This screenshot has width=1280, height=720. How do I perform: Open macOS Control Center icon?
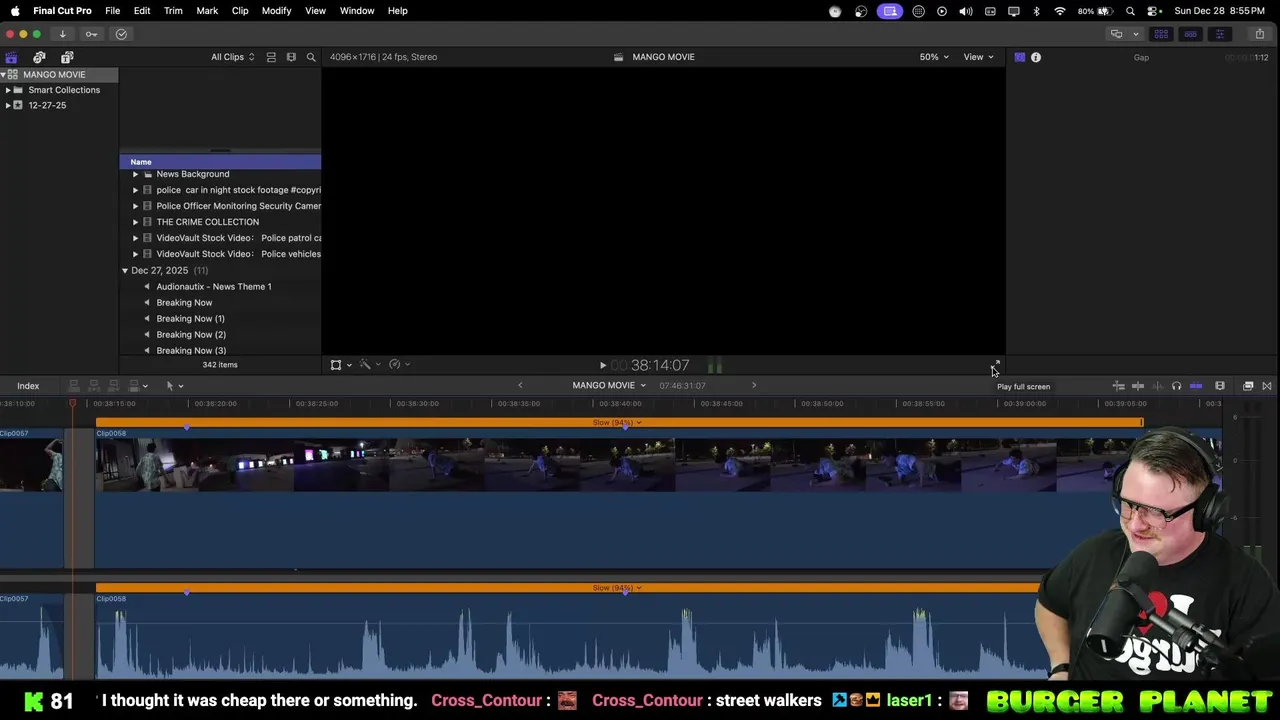[1153, 11]
